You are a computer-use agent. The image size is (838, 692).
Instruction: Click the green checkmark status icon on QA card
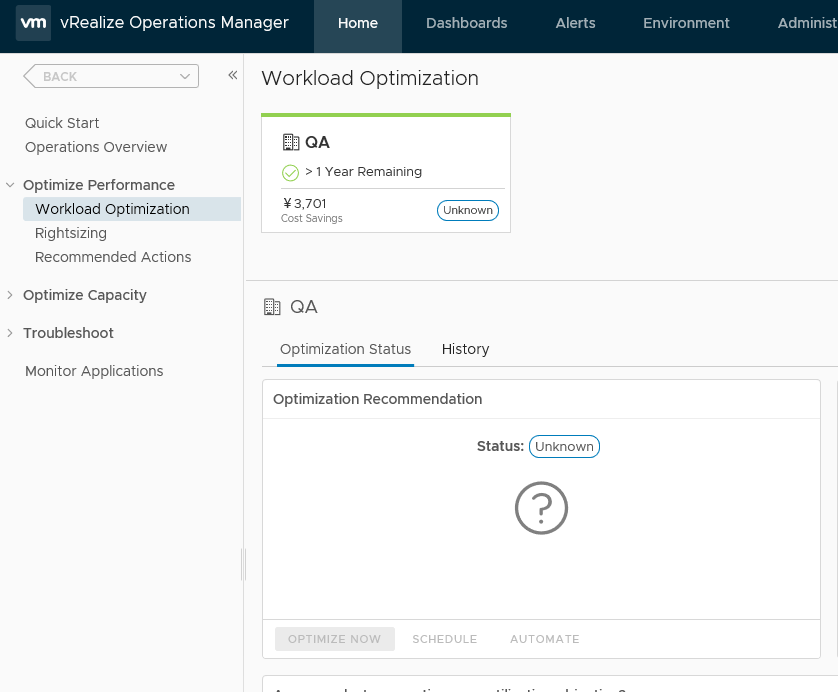[291, 172]
